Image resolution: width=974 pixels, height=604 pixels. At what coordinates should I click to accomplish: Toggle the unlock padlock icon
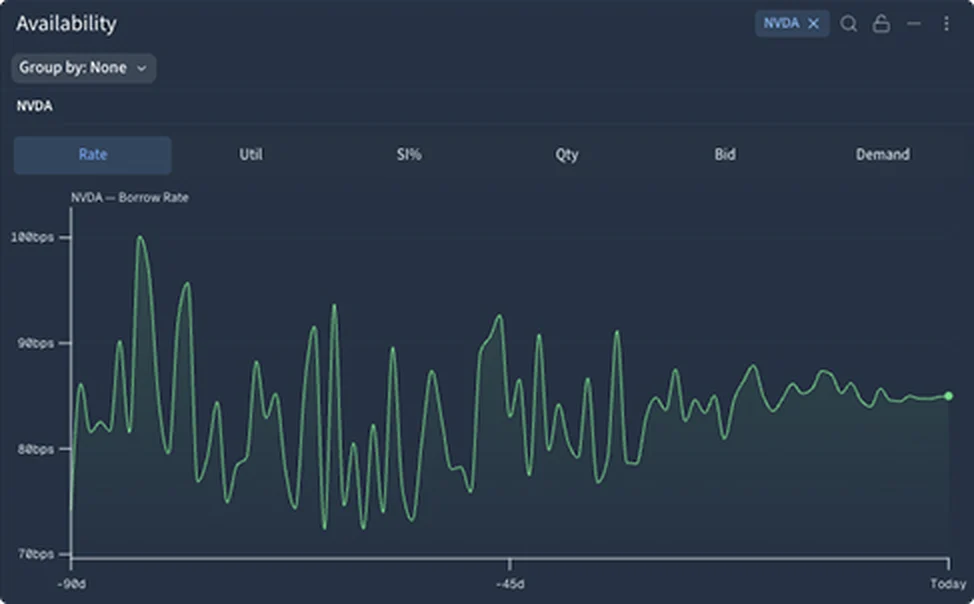coord(881,24)
